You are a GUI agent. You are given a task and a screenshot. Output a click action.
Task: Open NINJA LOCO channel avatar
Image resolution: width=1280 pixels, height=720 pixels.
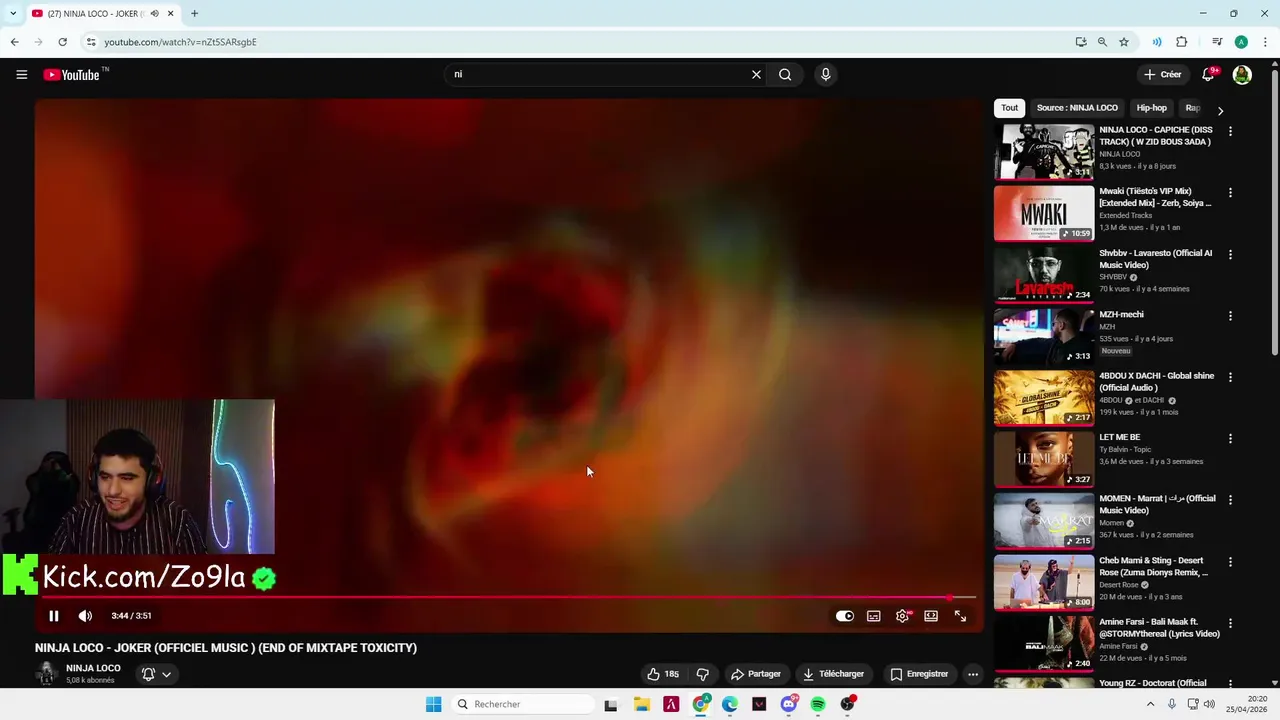46,674
